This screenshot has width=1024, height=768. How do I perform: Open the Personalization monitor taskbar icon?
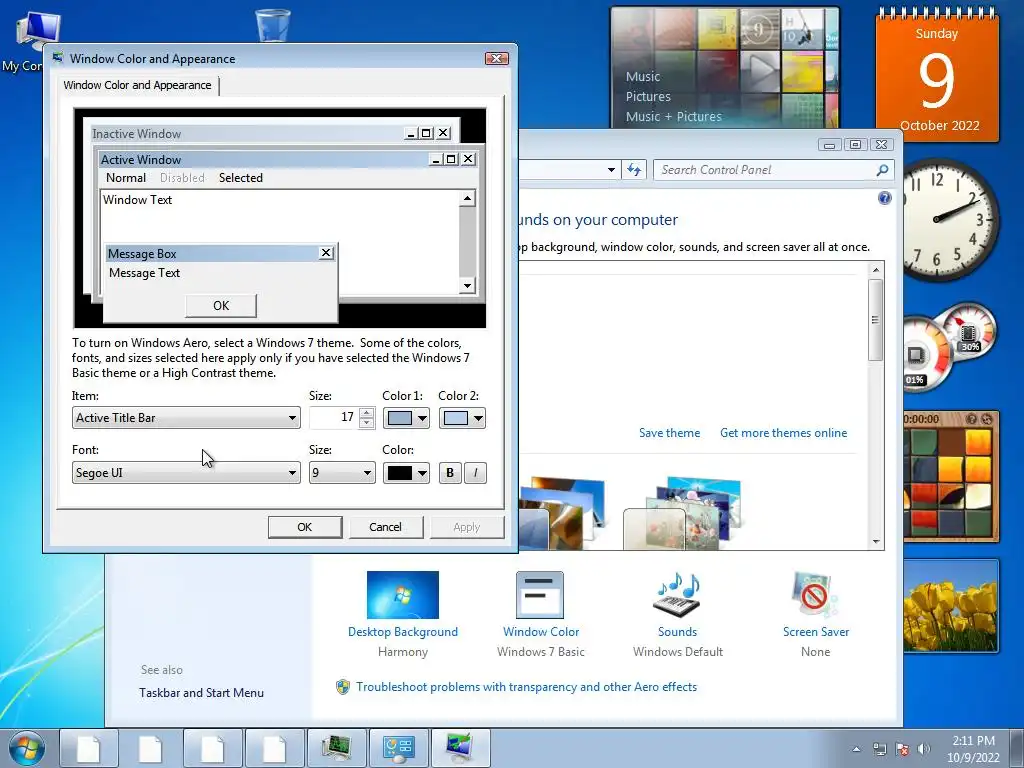[461, 748]
